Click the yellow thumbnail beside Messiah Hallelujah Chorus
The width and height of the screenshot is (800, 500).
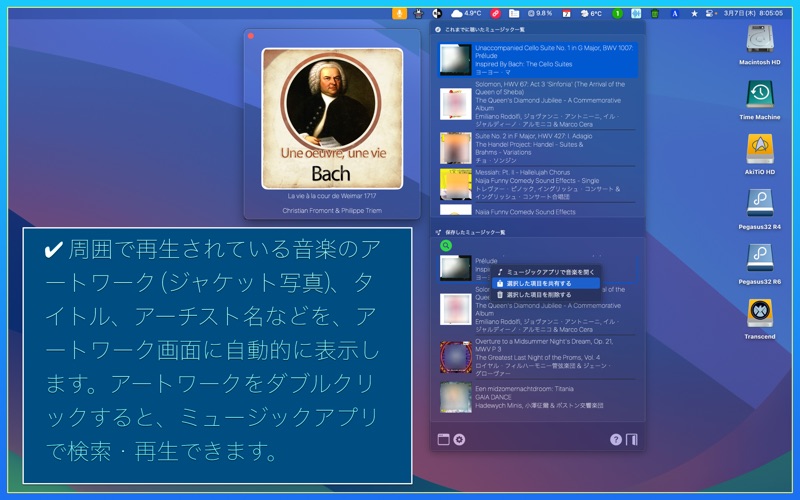tap(456, 184)
